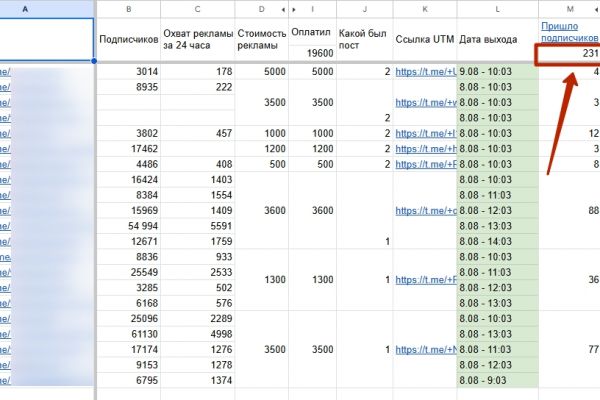The width and height of the screenshot is (600, 400).
Task: Select the total cell "19600"
Action: pyautogui.click(x=312, y=53)
